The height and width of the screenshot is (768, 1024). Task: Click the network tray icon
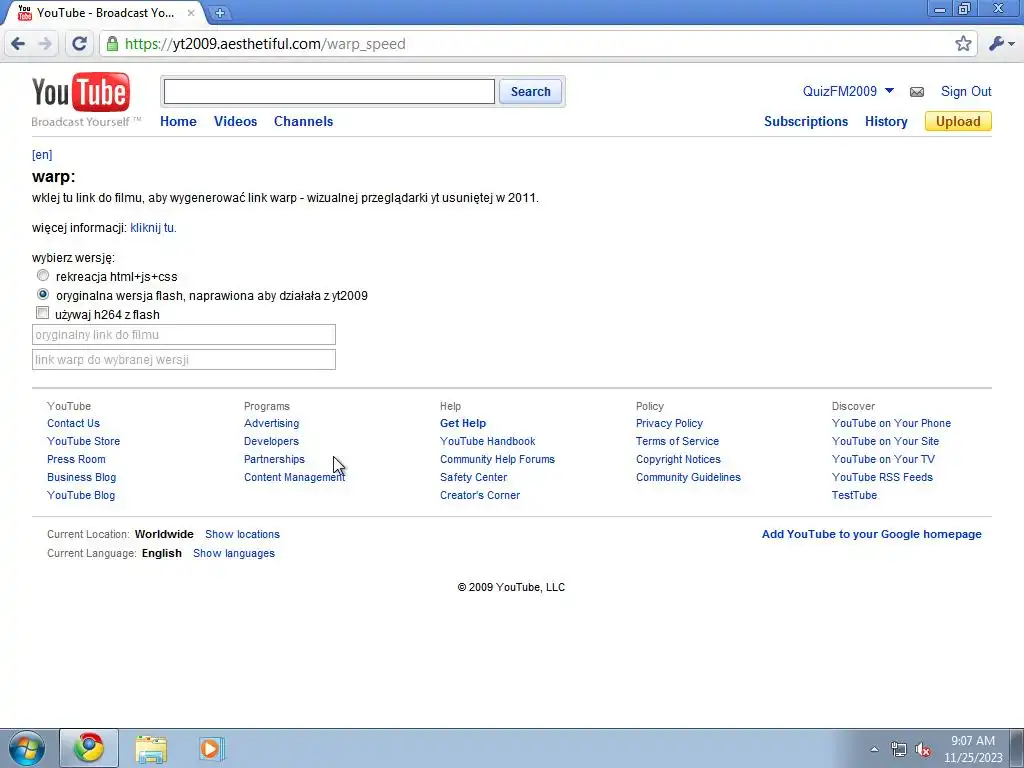pyautogui.click(x=899, y=749)
